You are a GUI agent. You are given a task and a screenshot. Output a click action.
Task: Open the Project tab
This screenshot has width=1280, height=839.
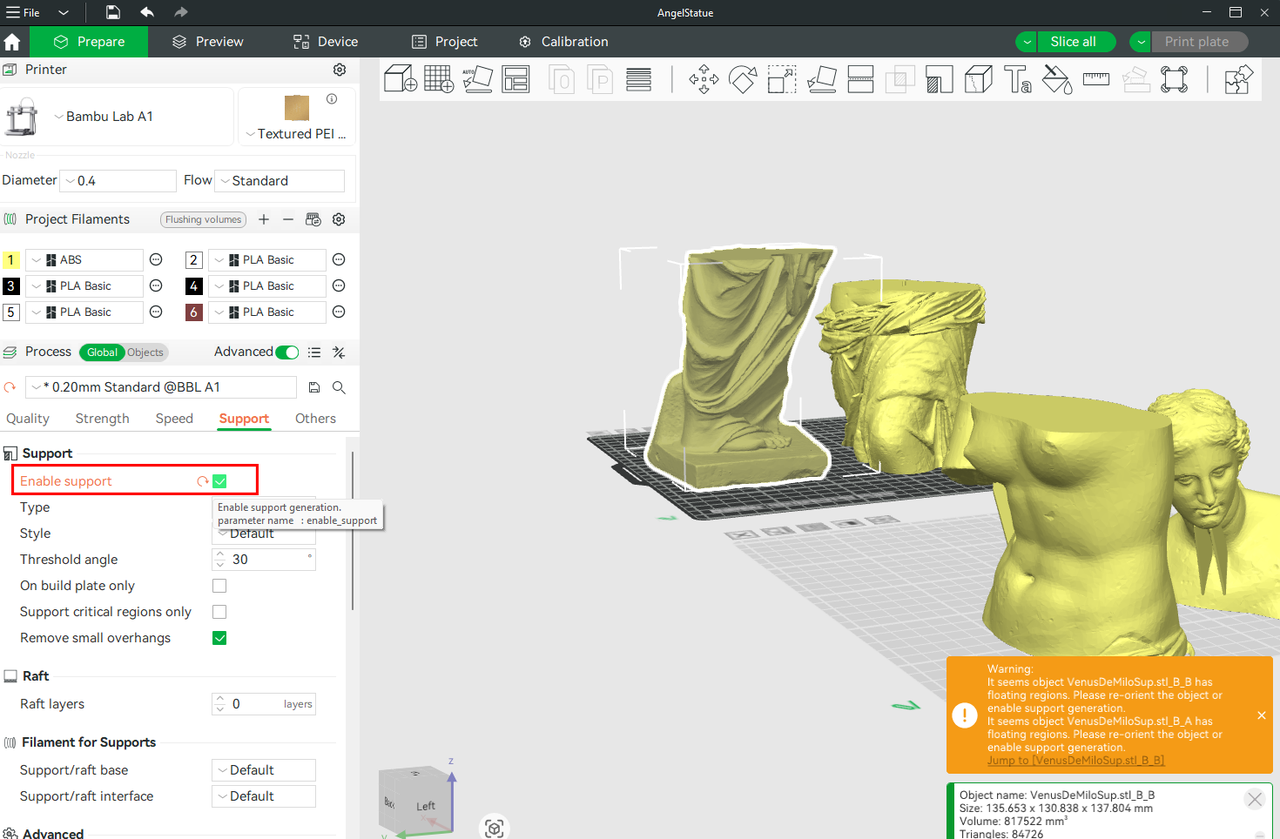[445, 42]
